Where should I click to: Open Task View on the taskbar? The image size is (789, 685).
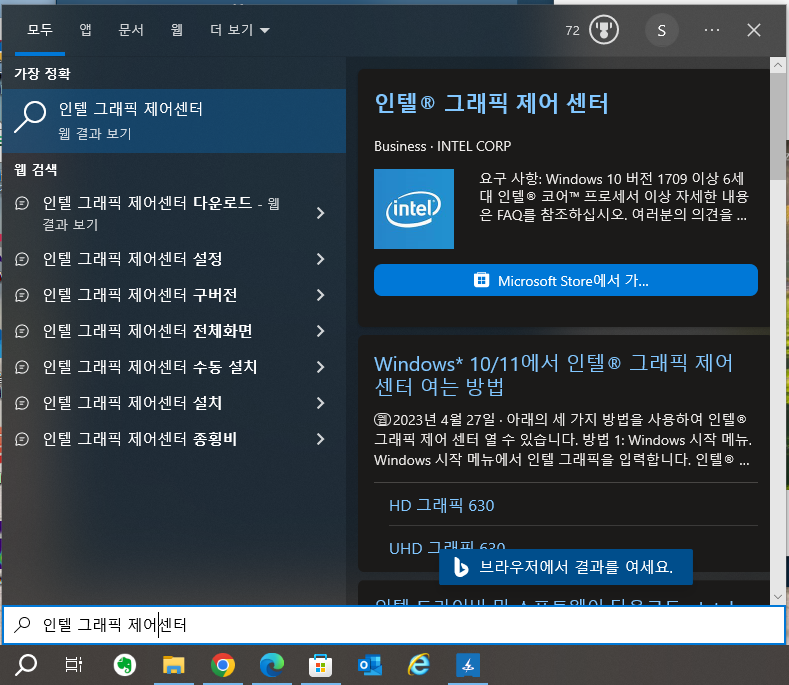[74, 665]
